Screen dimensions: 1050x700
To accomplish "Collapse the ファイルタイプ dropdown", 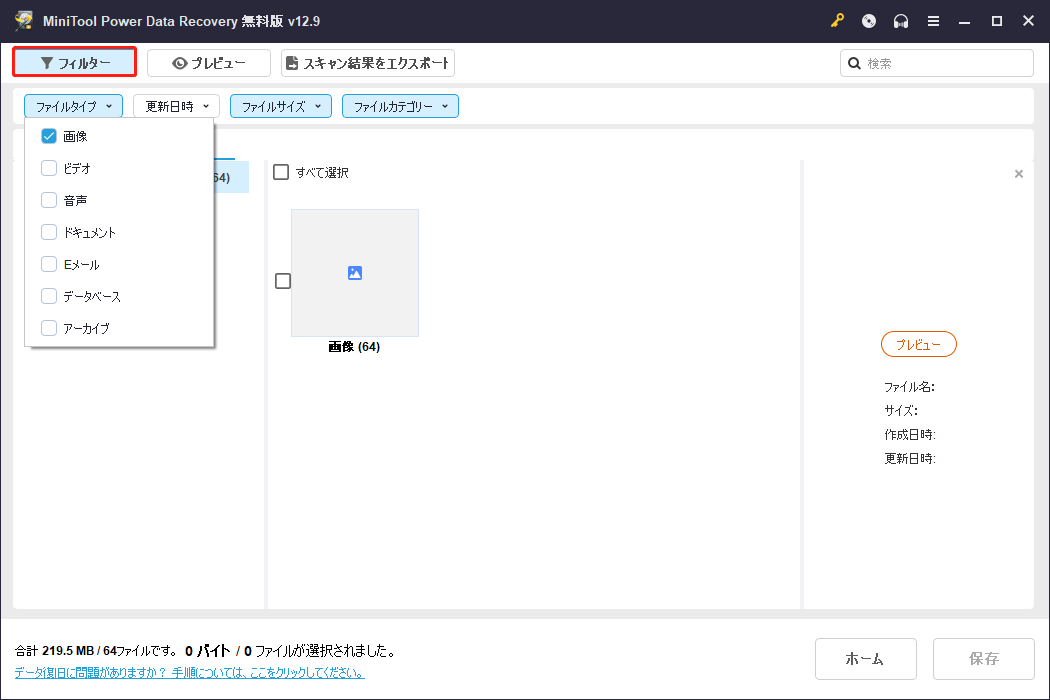I will pos(74,106).
